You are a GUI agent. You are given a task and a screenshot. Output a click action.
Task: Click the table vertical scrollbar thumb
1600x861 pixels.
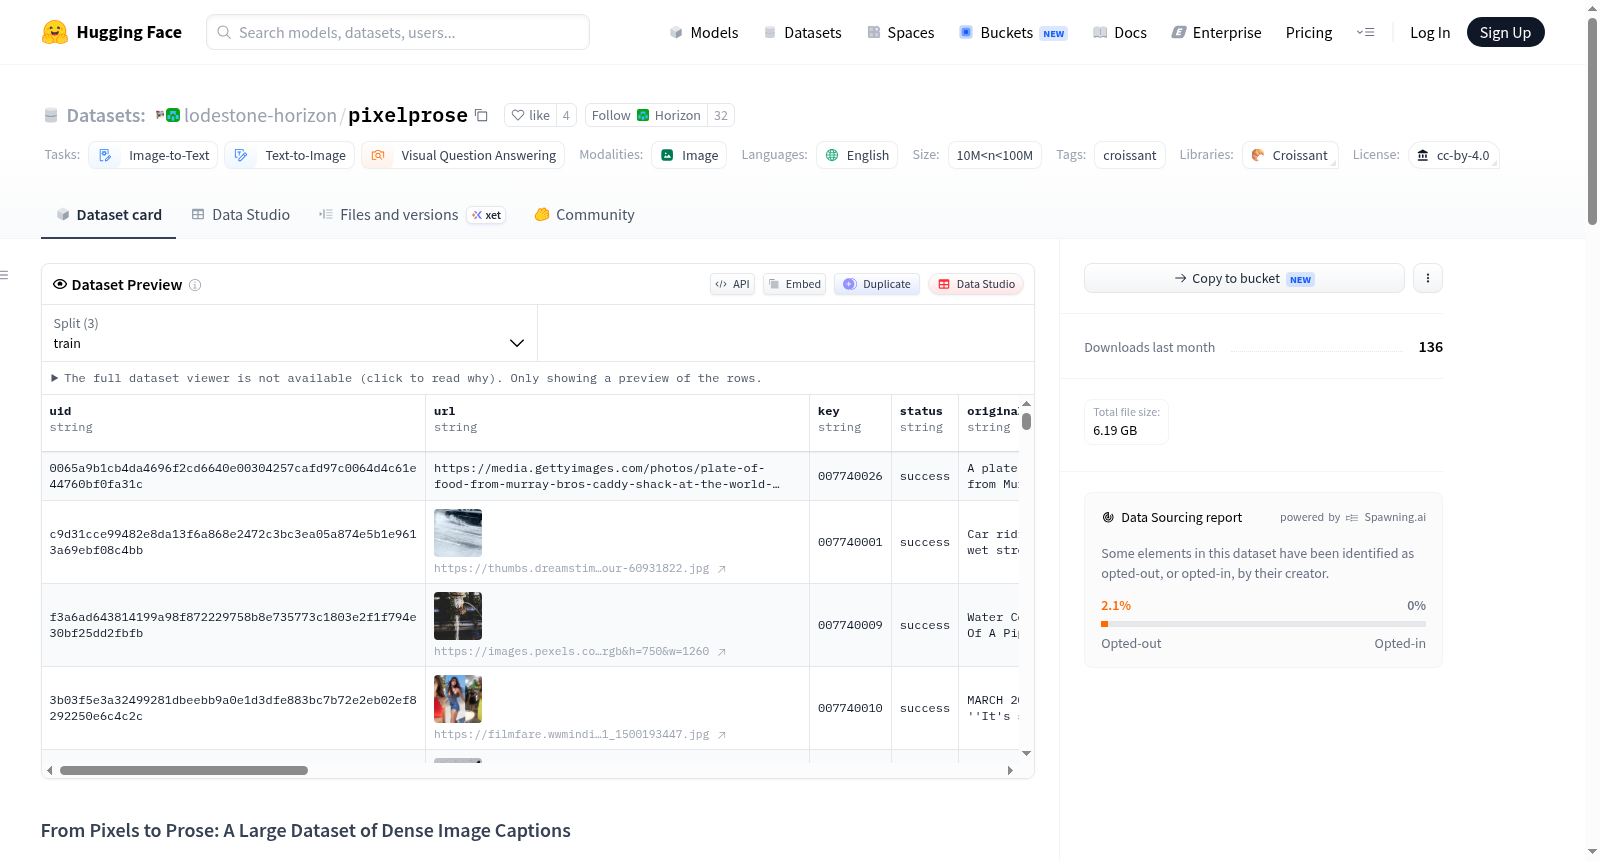point(1026,421)
